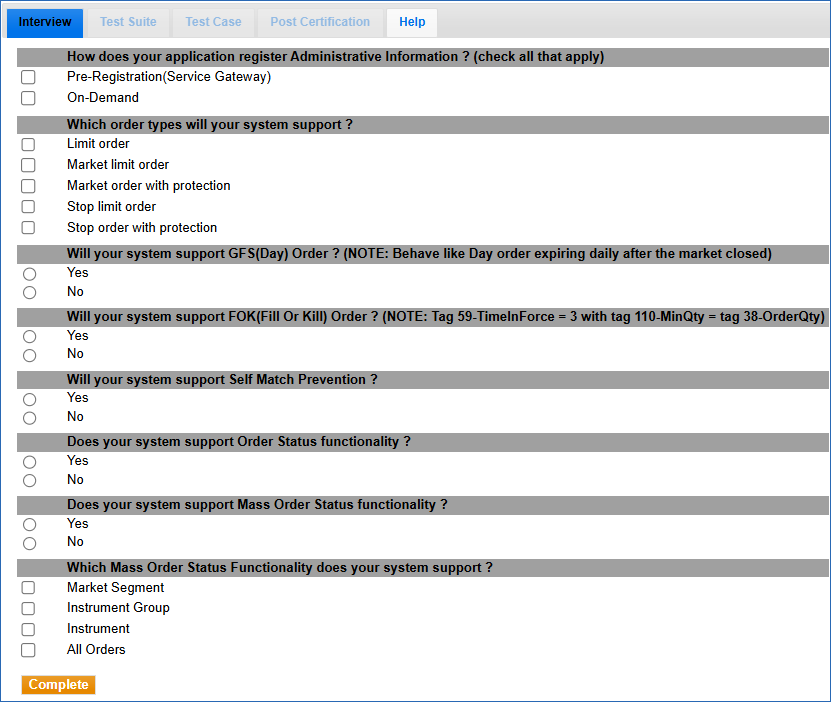This screenshot has width=831, height=702.
Task: Tick the Limit order checkbox
Action: (28, 144)
